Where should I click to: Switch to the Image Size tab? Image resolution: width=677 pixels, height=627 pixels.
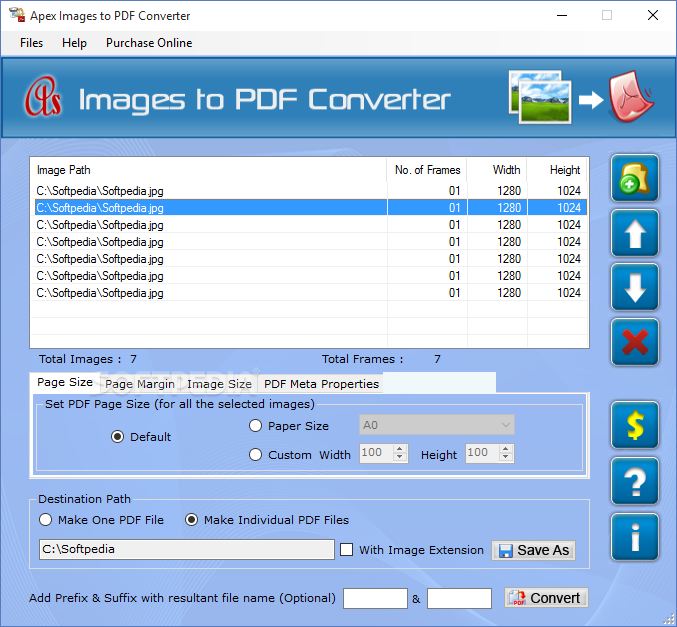(219, 384)
